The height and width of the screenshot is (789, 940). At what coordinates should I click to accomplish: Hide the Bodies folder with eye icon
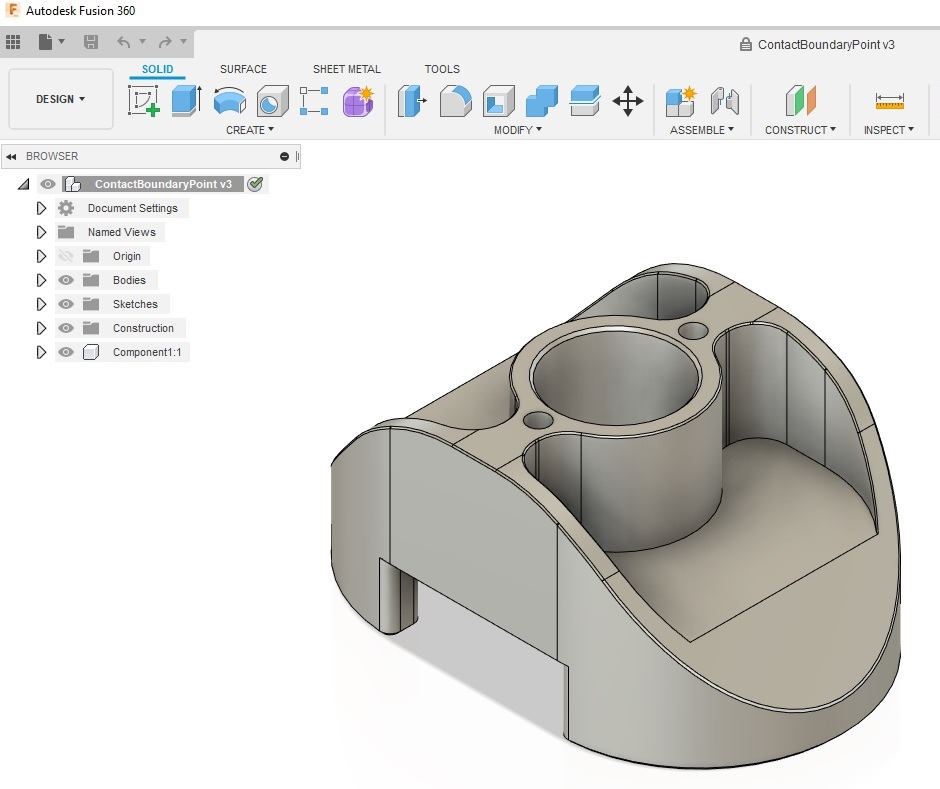67,280
